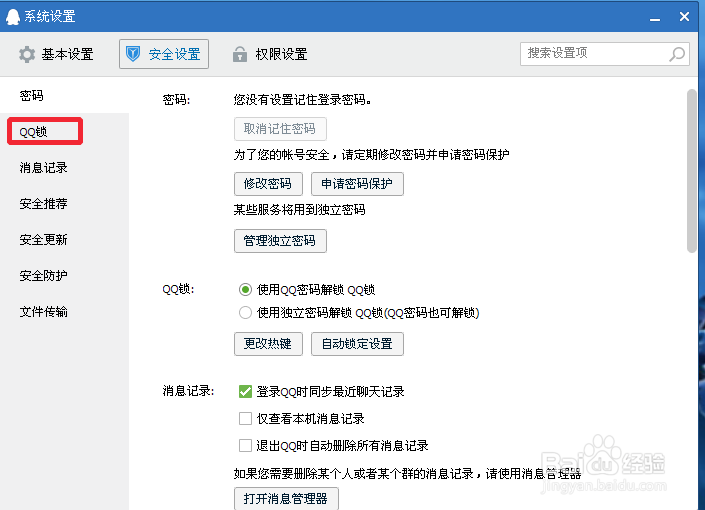Open the 权限设置 tab
This screenshot has width=705, height=510.
coord(270,54)
